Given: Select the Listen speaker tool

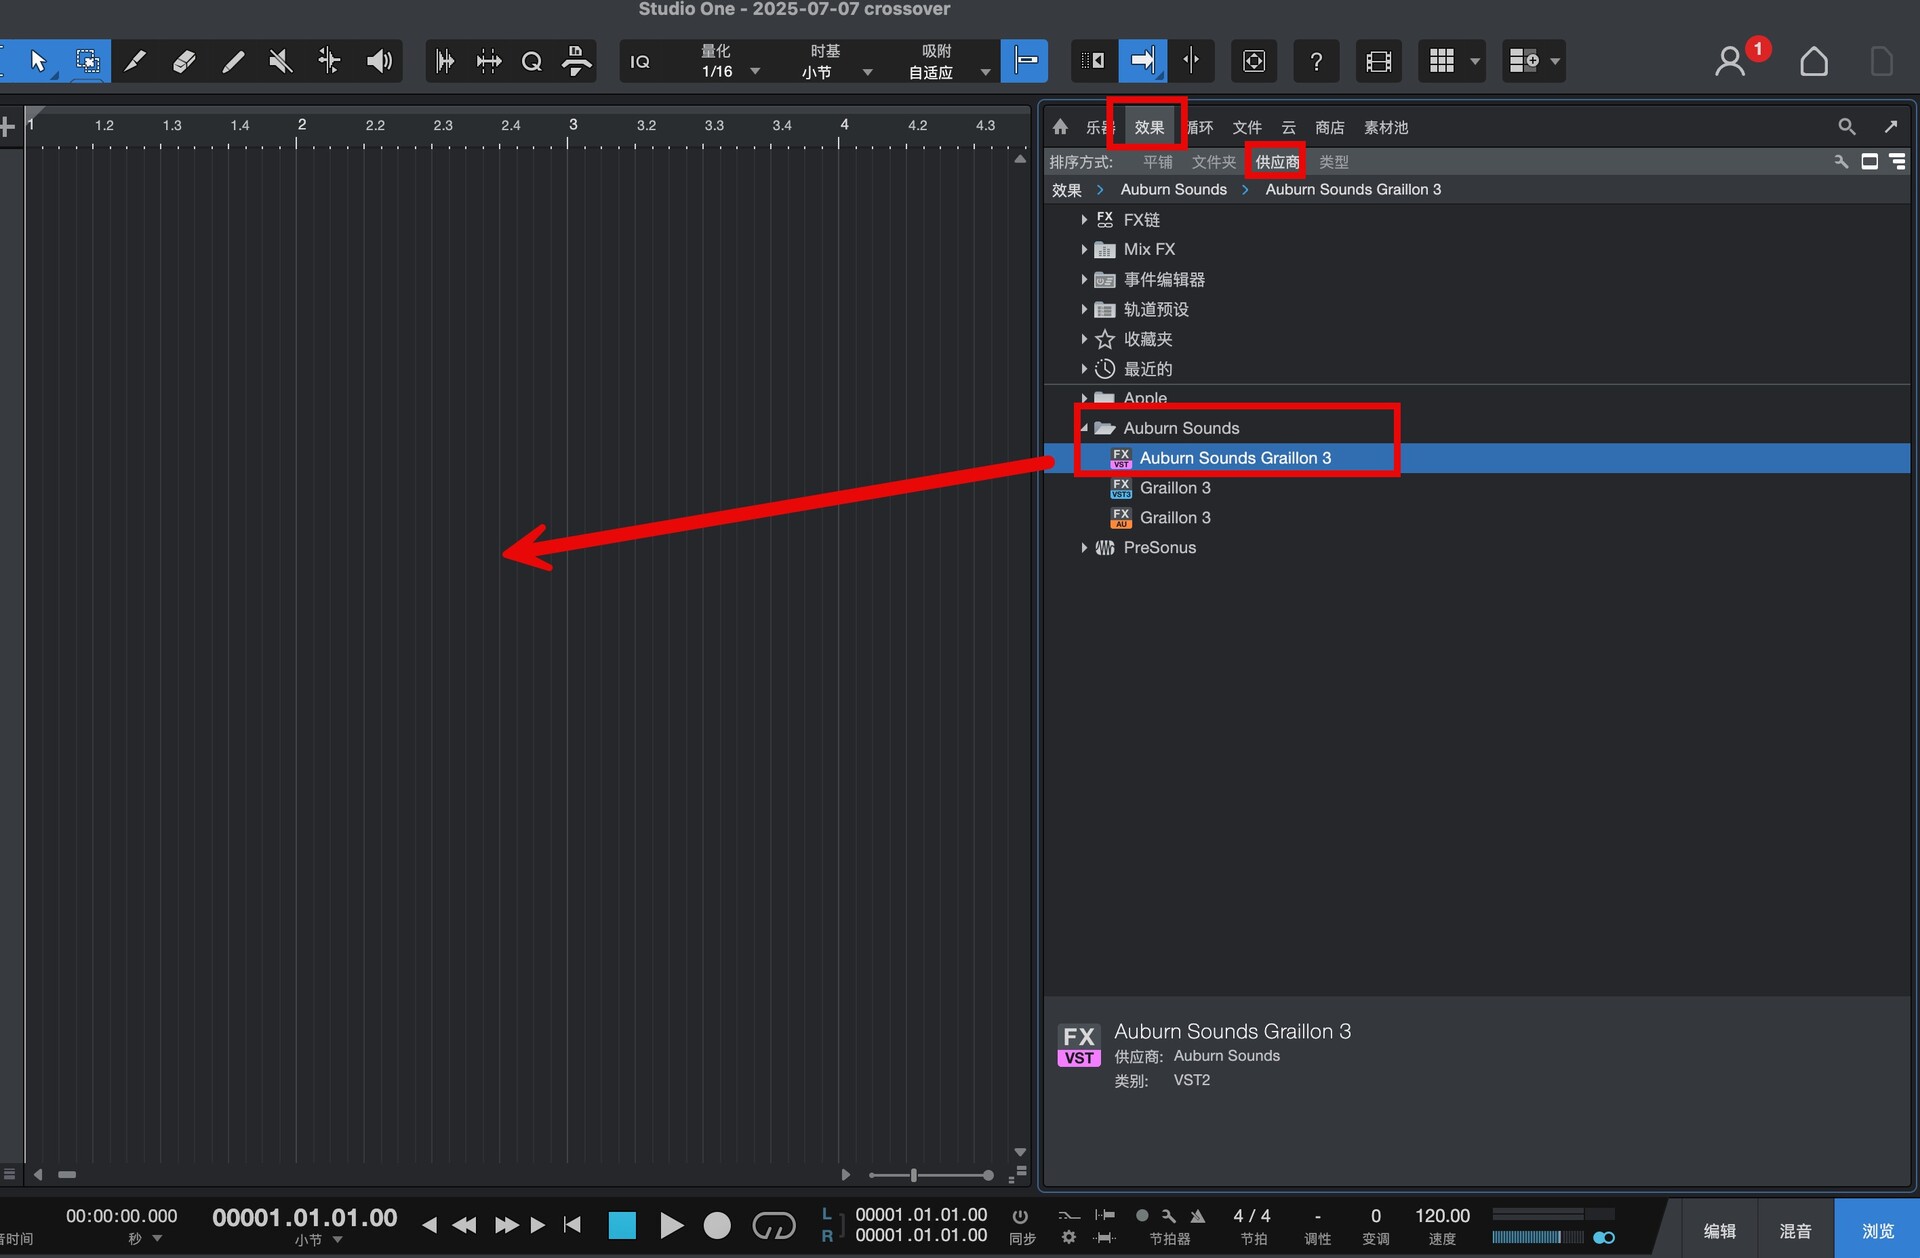Looking at the screenshot, I should coord(379,61).
